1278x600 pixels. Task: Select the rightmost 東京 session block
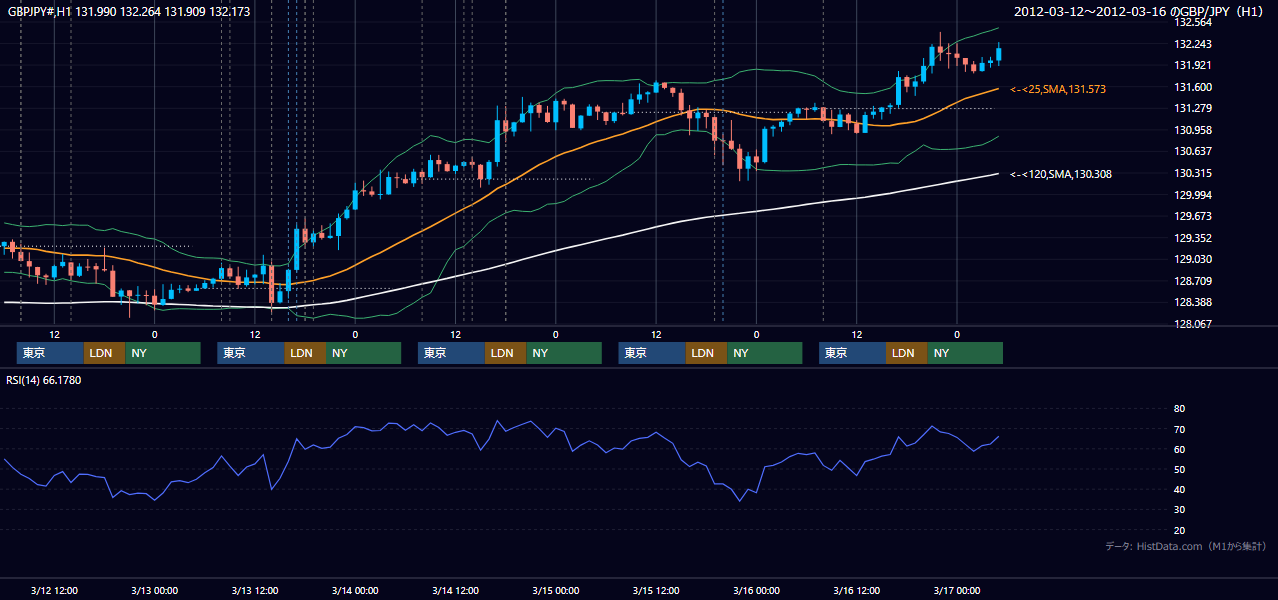(x=852, y=353)
